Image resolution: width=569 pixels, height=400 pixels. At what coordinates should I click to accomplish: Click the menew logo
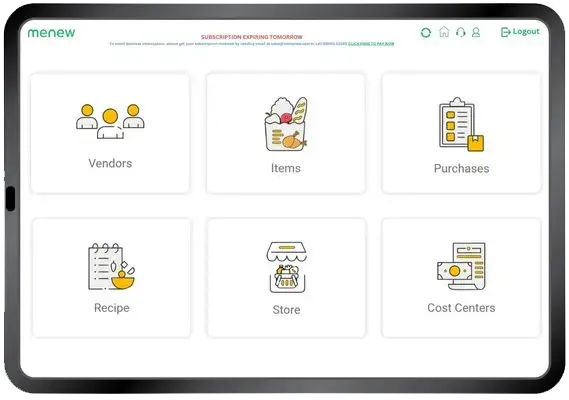(52, 33)
